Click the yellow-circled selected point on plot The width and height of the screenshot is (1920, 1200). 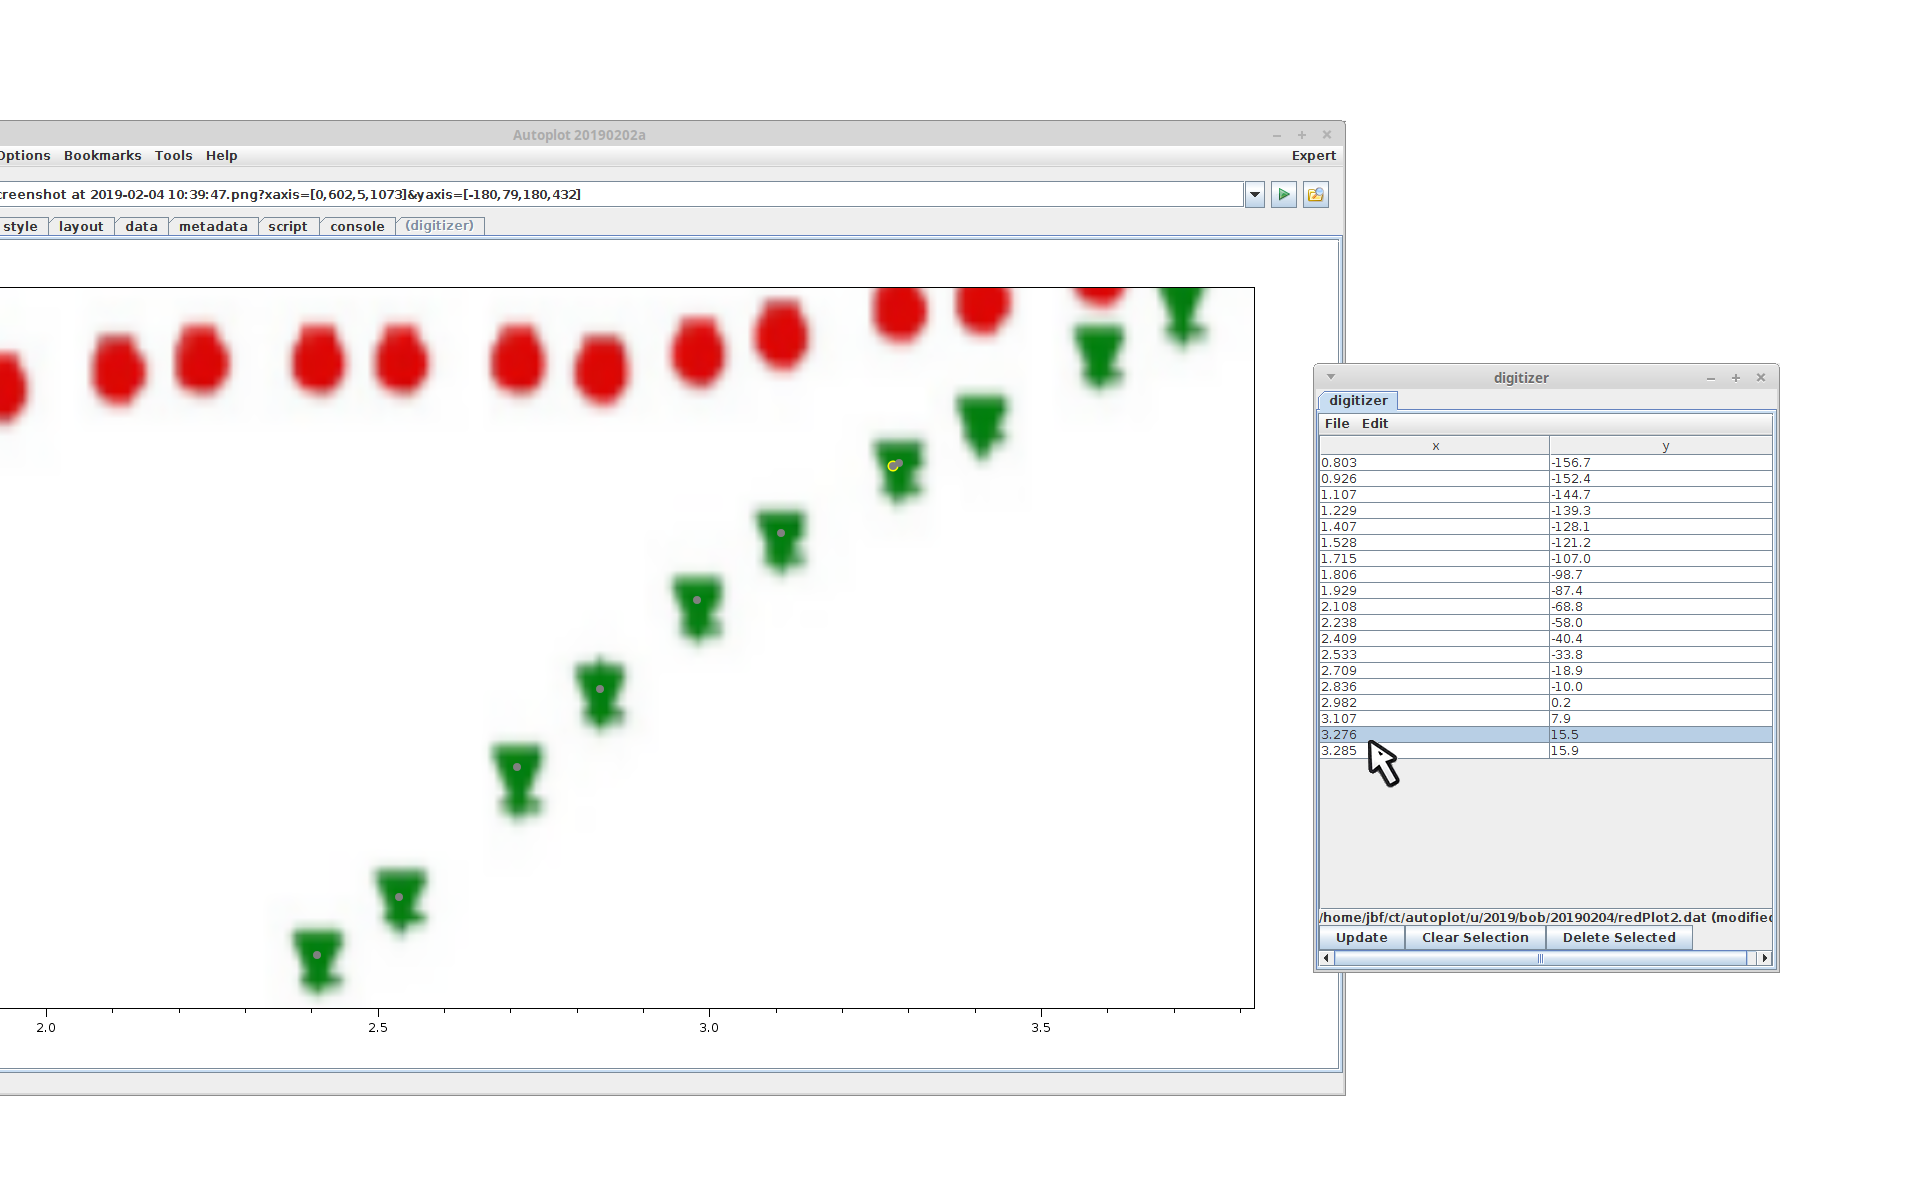tap(893, 466)
